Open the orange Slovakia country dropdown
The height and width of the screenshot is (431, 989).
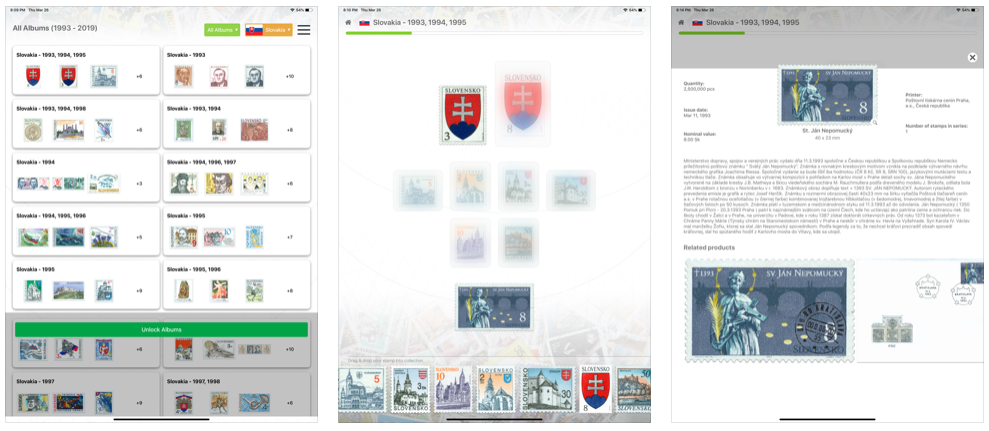point(269,30)
